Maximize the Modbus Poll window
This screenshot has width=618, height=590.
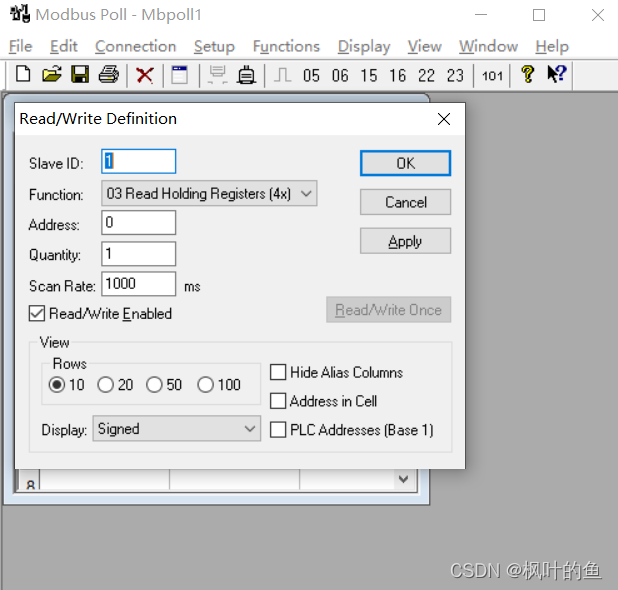(x=539, y=15)
